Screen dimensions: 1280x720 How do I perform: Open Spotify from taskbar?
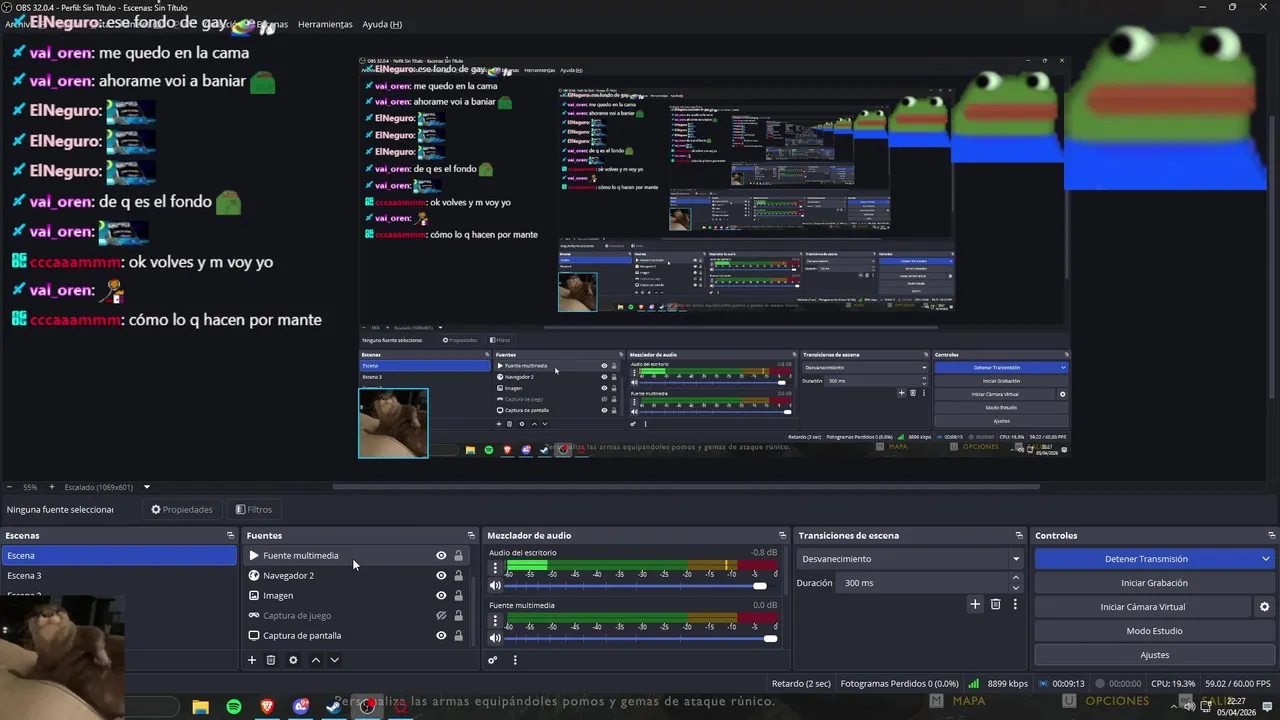(234, 707)
